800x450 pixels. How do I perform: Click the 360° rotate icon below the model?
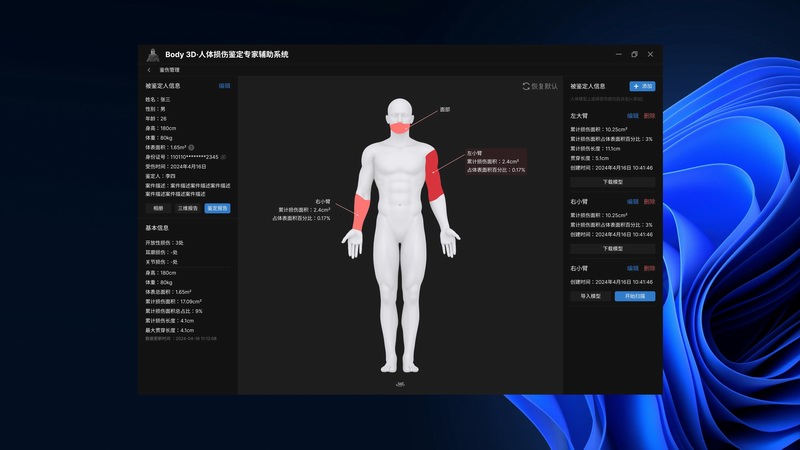tap(400, 382)
